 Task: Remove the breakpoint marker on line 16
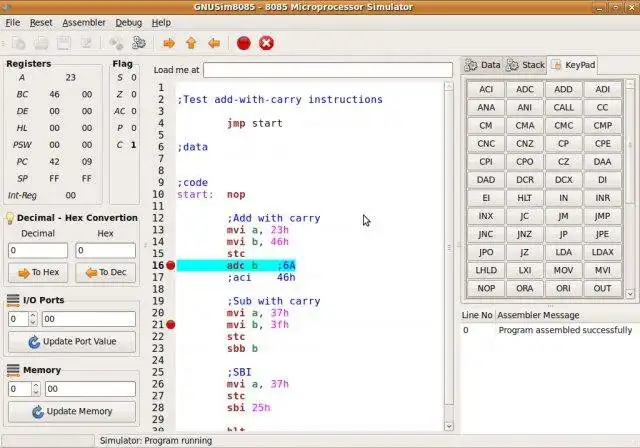tap(171, 266)
